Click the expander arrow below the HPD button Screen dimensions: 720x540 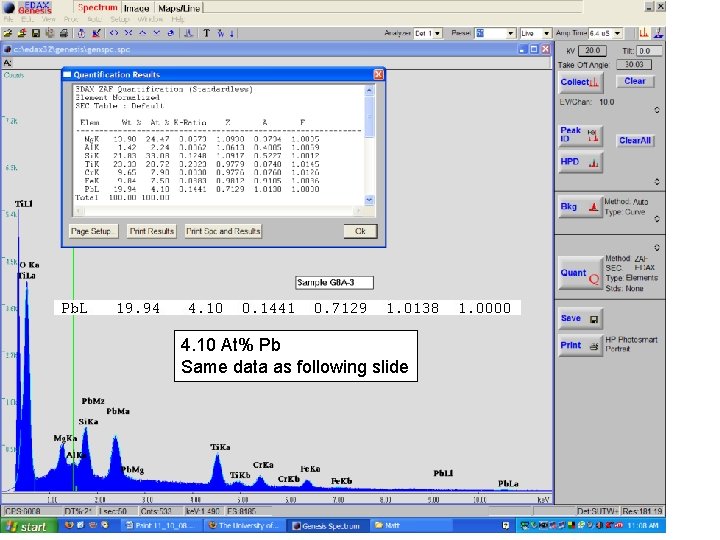657,181
